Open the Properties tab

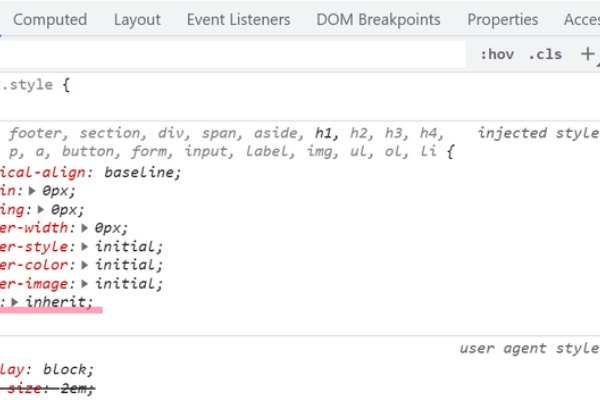503,20
